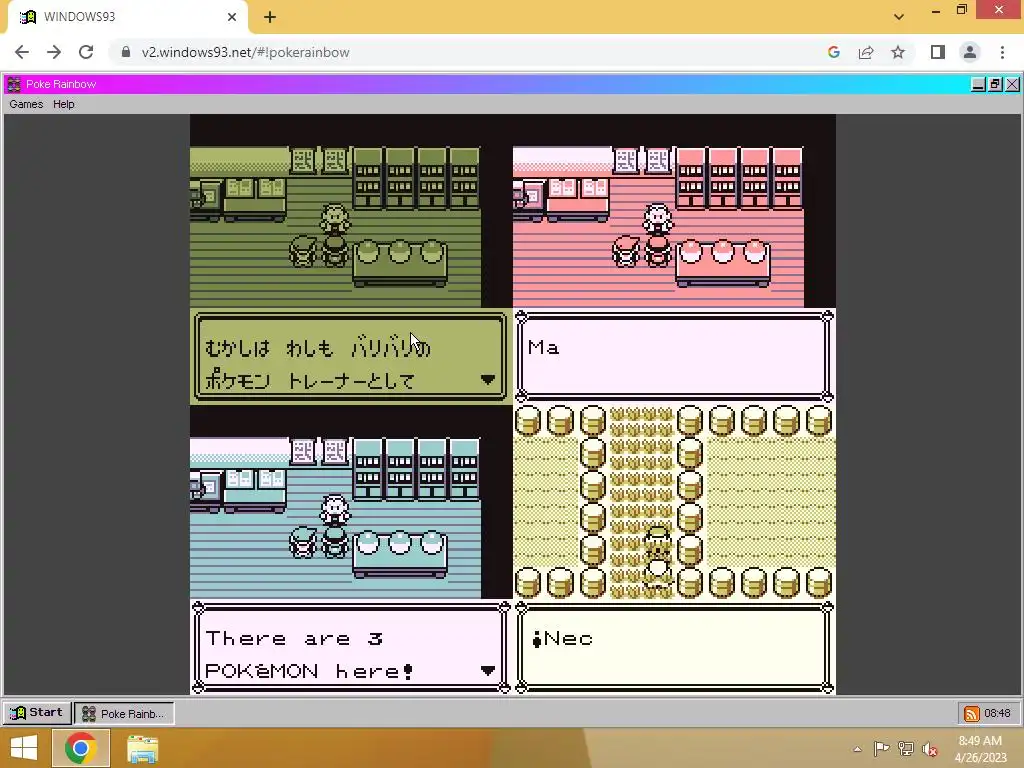
Task: Click the network tray icon
Action: 906,748
